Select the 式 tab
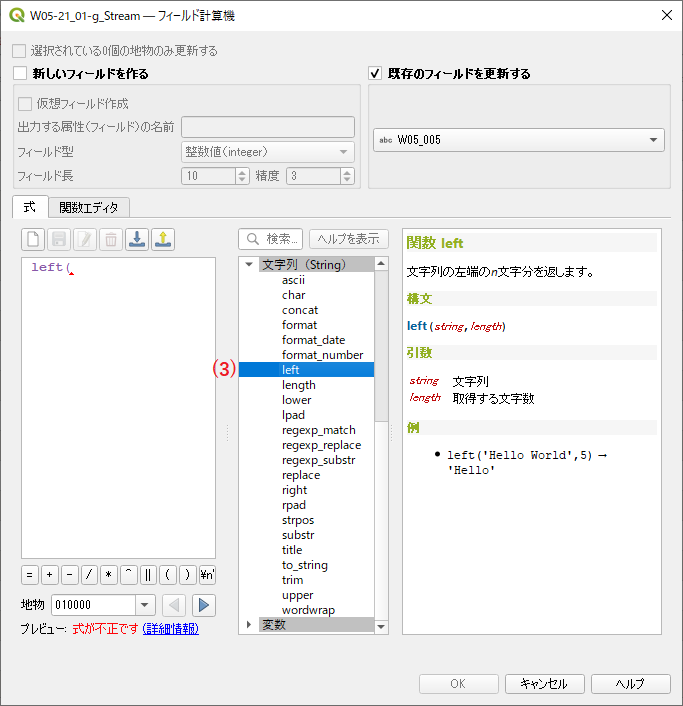Image resolution: width=683 pixels, height=706 pixels. point(29,208)
